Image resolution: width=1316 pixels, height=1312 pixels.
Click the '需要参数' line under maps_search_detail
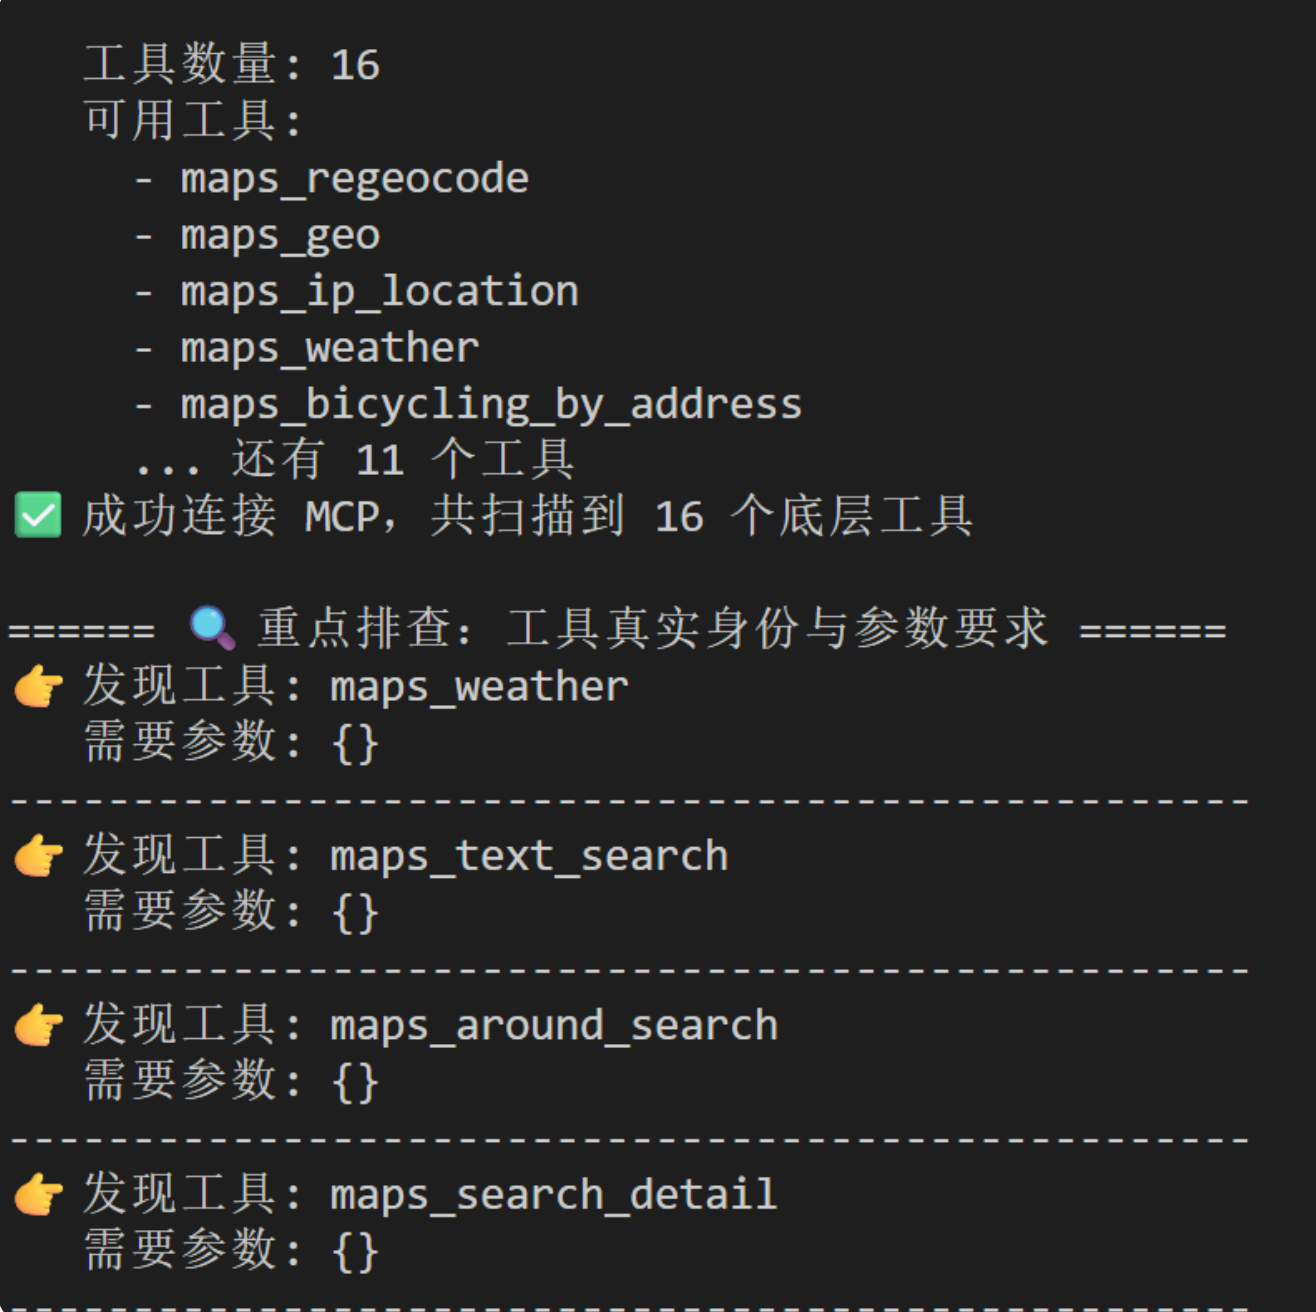pyautogui.click(x=231, y=1251)
